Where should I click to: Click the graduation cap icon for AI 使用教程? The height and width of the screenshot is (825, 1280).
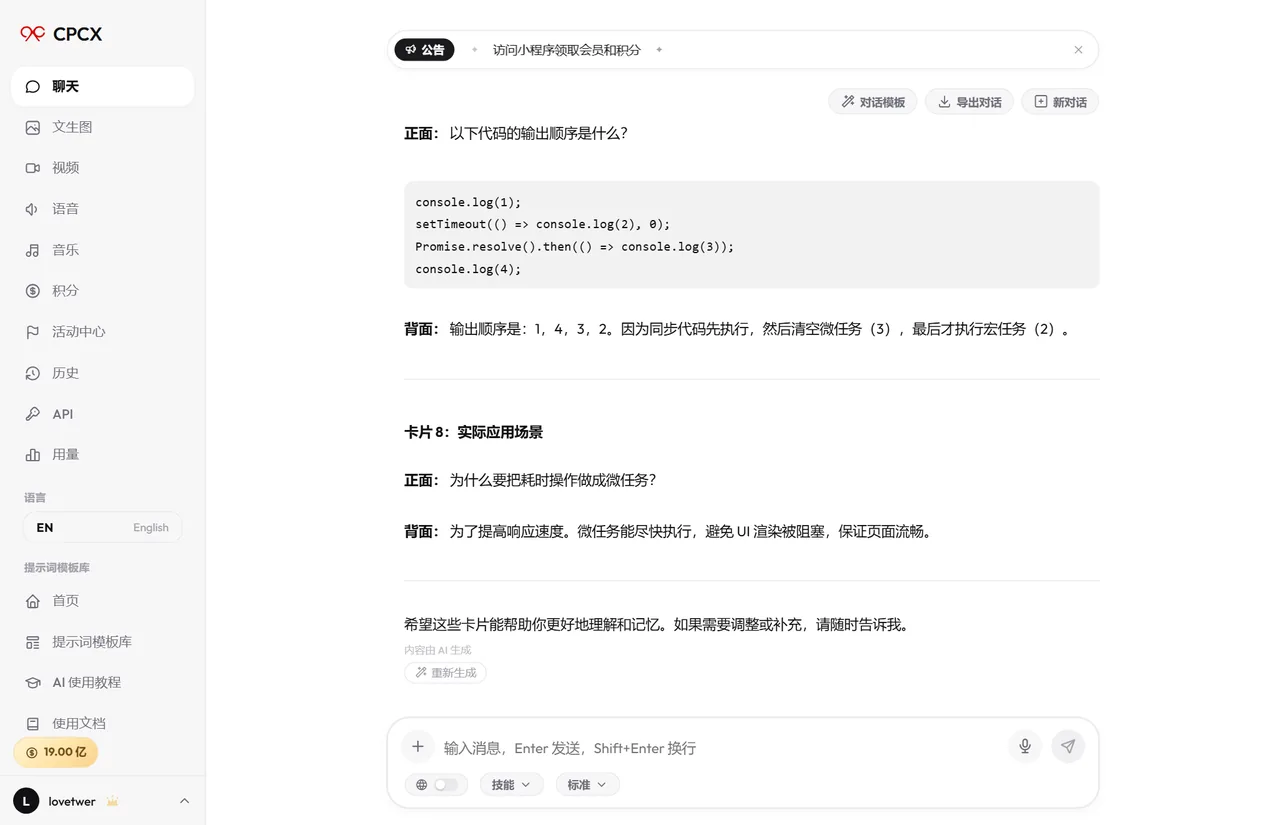[33, 683]
